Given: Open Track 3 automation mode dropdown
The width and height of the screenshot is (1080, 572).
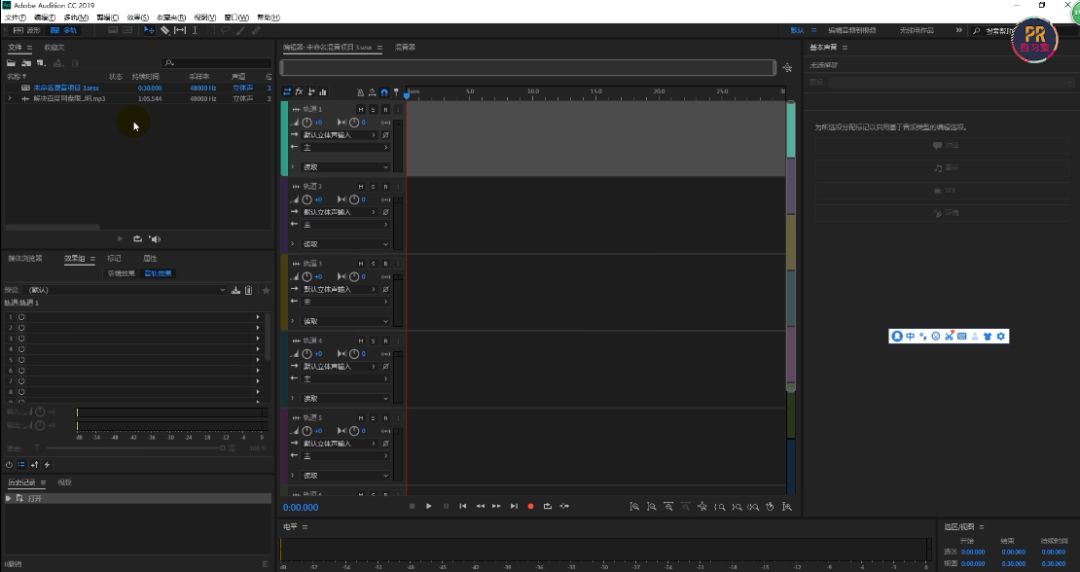Looking at the screenshot, I should pyautogui.click(x=345, y=321).
